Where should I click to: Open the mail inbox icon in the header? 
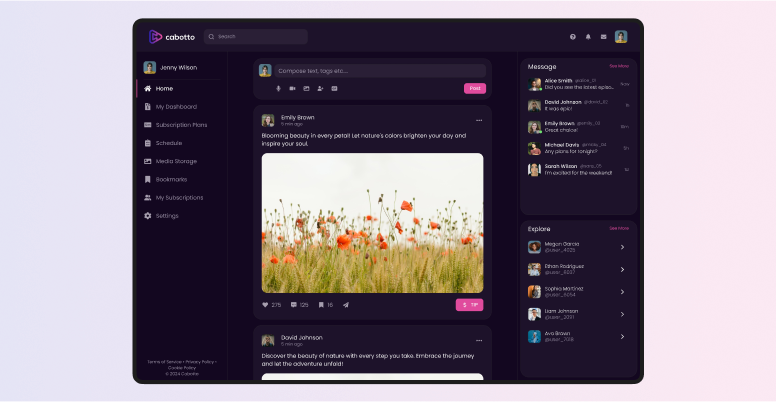pos(603,37)
